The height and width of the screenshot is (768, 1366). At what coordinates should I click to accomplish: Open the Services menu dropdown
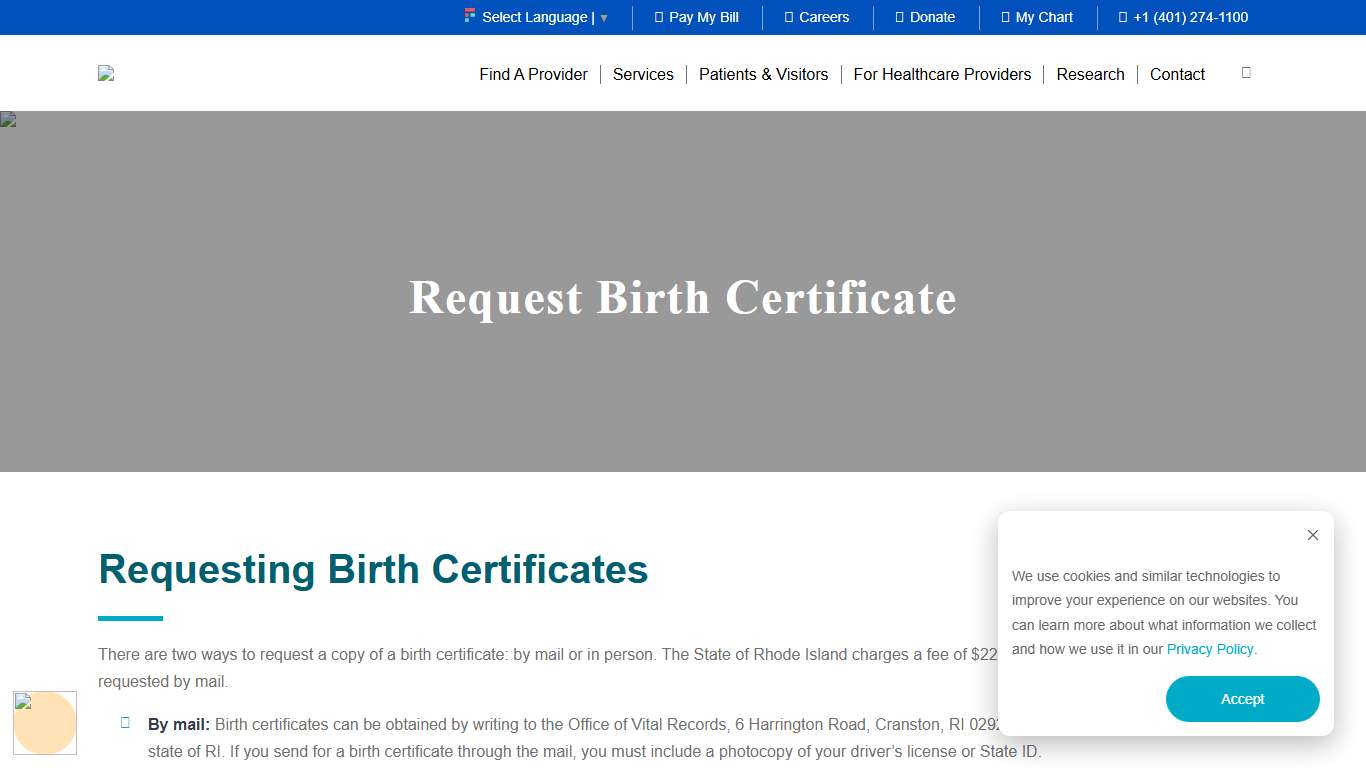coord(643,74)
